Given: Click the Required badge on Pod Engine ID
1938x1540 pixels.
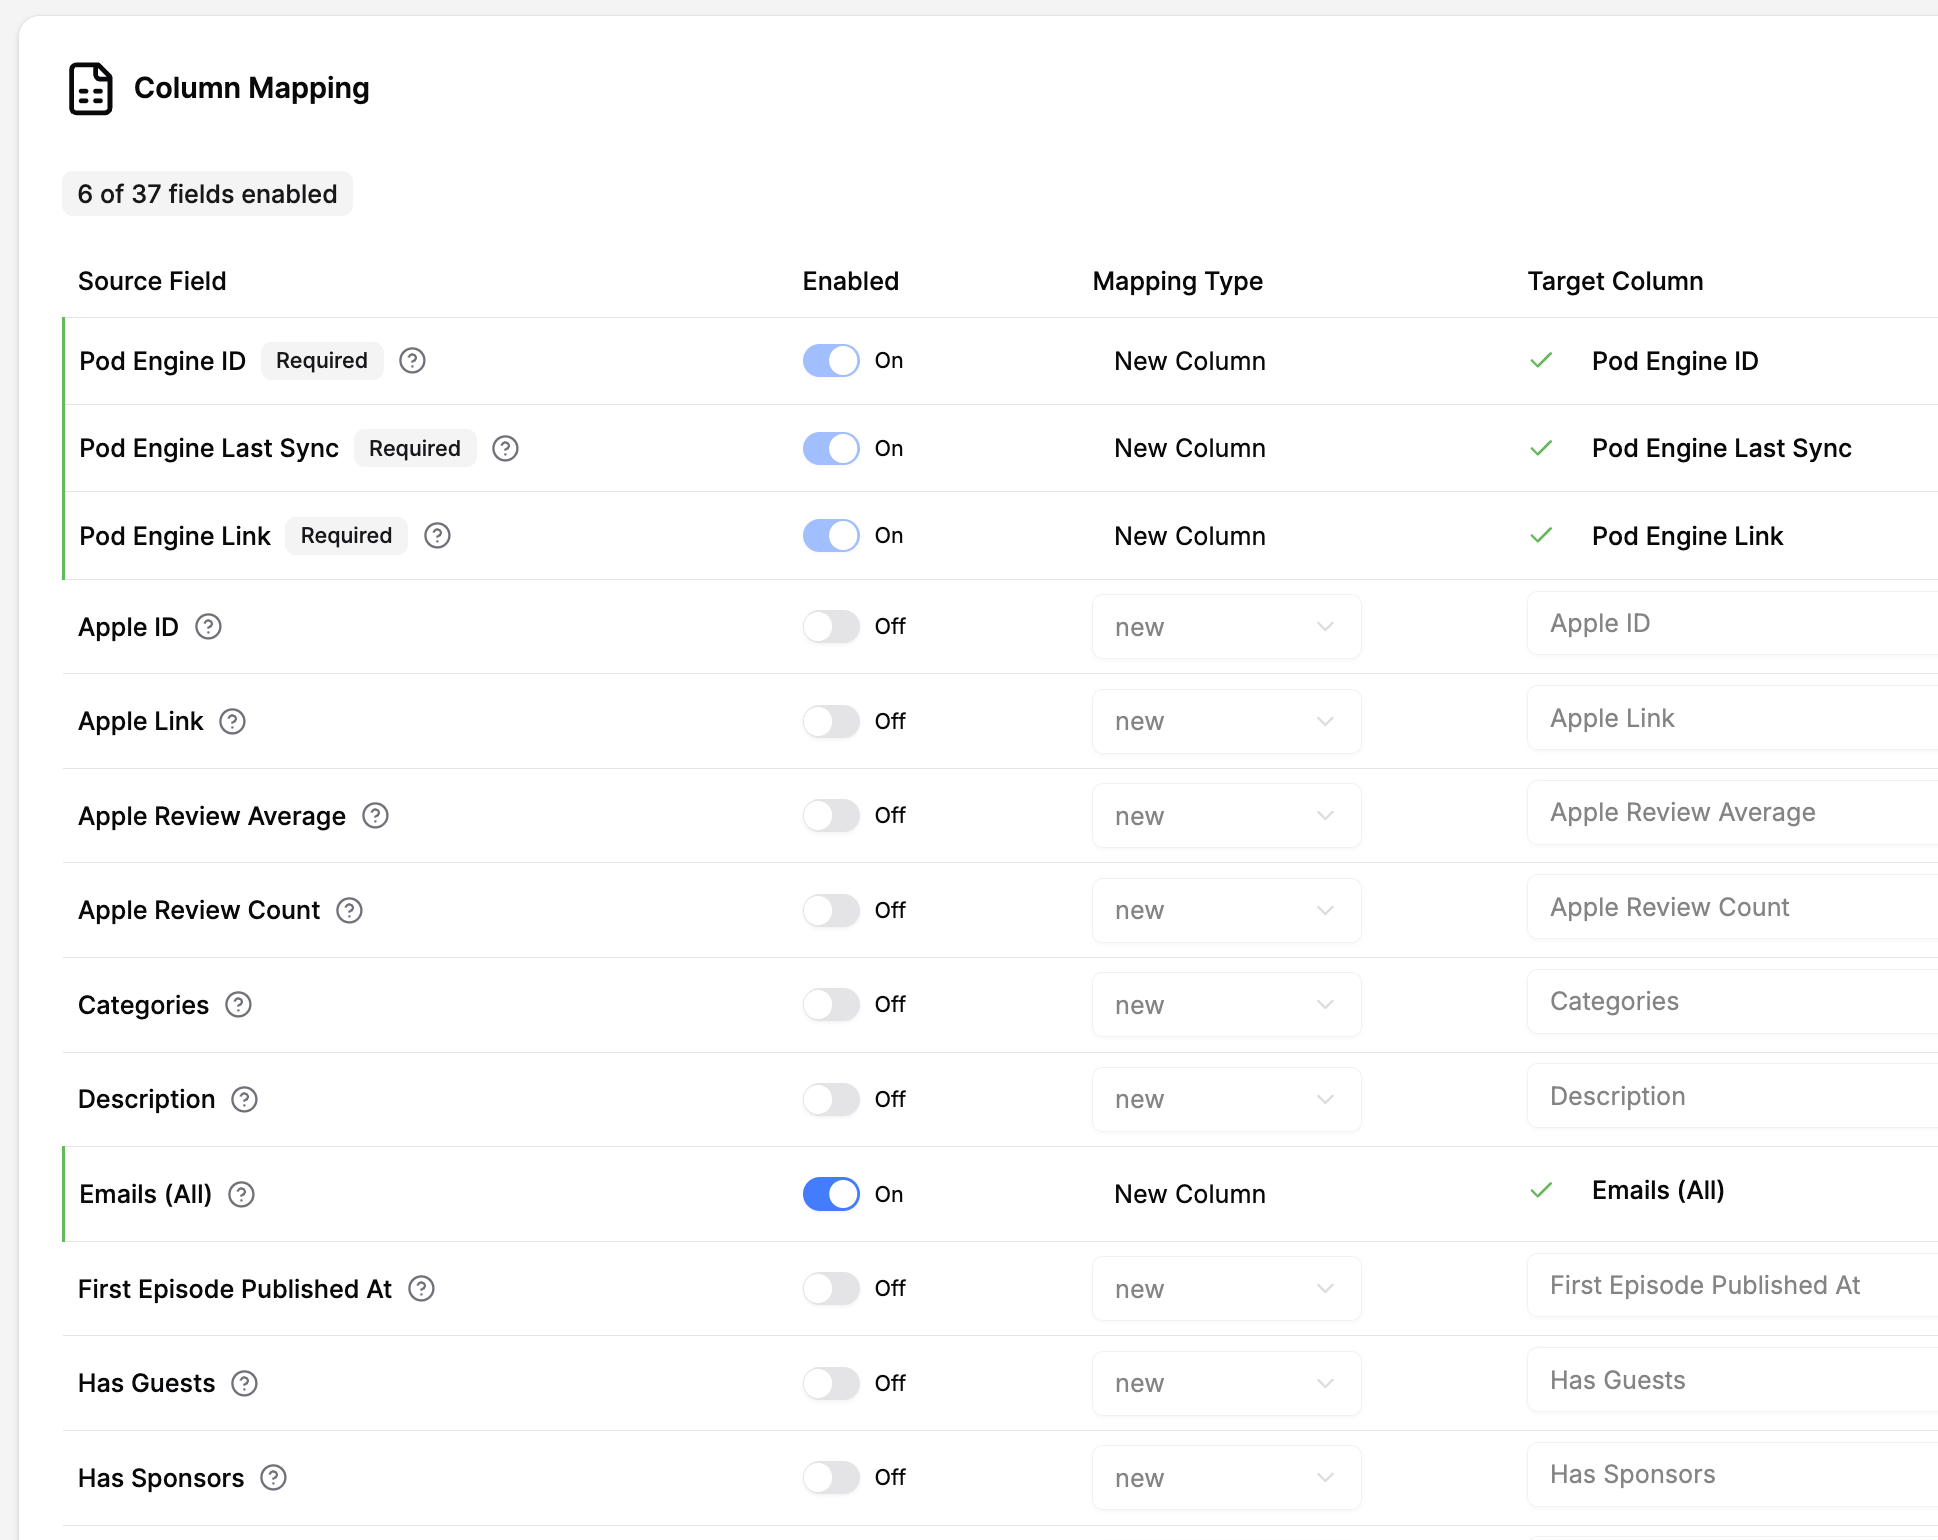Looking at the screenshot, I should coord(322,361).
